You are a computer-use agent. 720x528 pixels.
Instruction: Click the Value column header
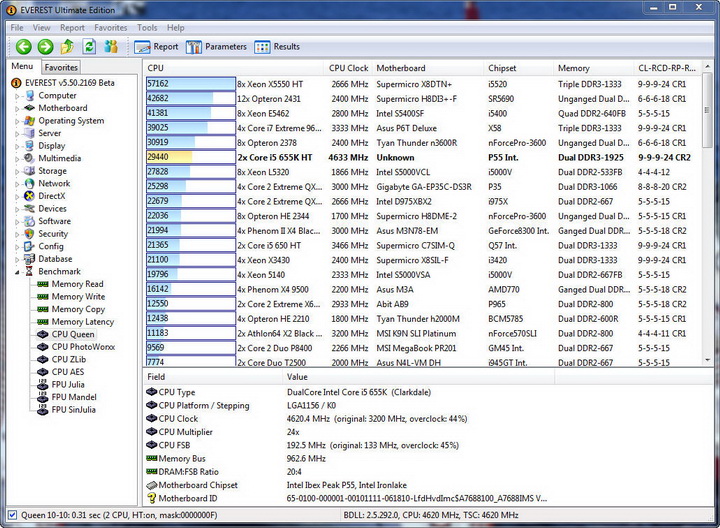point(418,377)
